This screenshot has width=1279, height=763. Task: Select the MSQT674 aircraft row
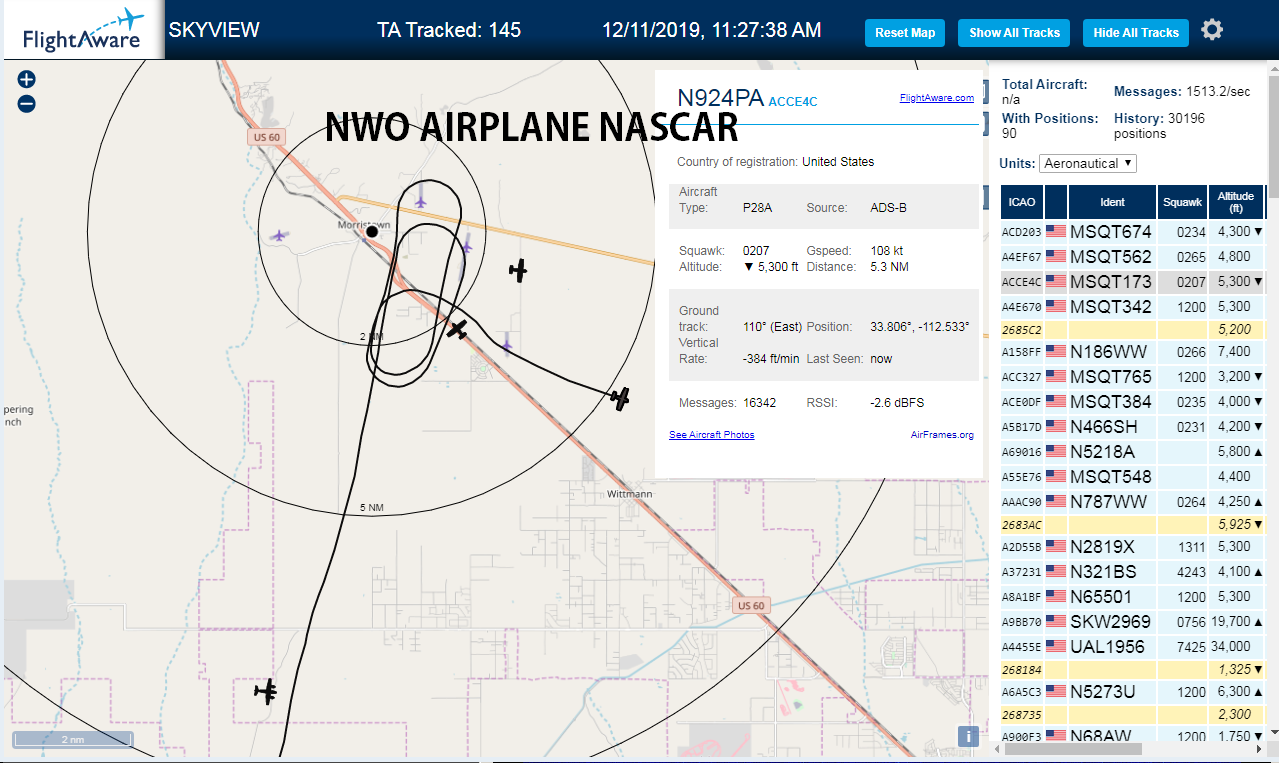tap(1133, 232)
